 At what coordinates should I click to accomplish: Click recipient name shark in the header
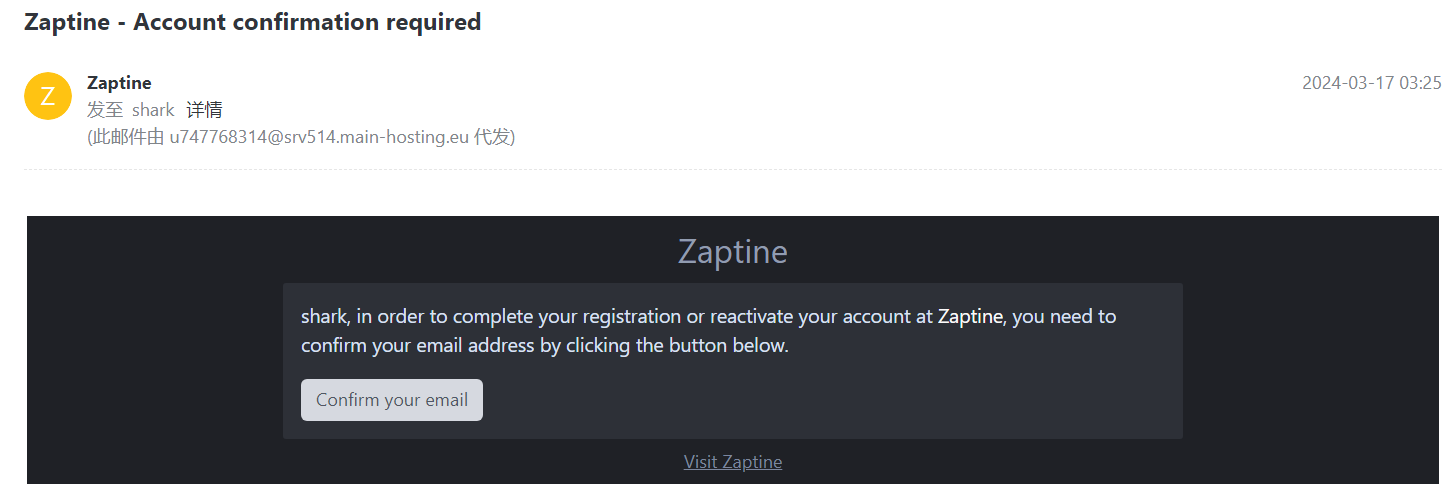(153, 110)
